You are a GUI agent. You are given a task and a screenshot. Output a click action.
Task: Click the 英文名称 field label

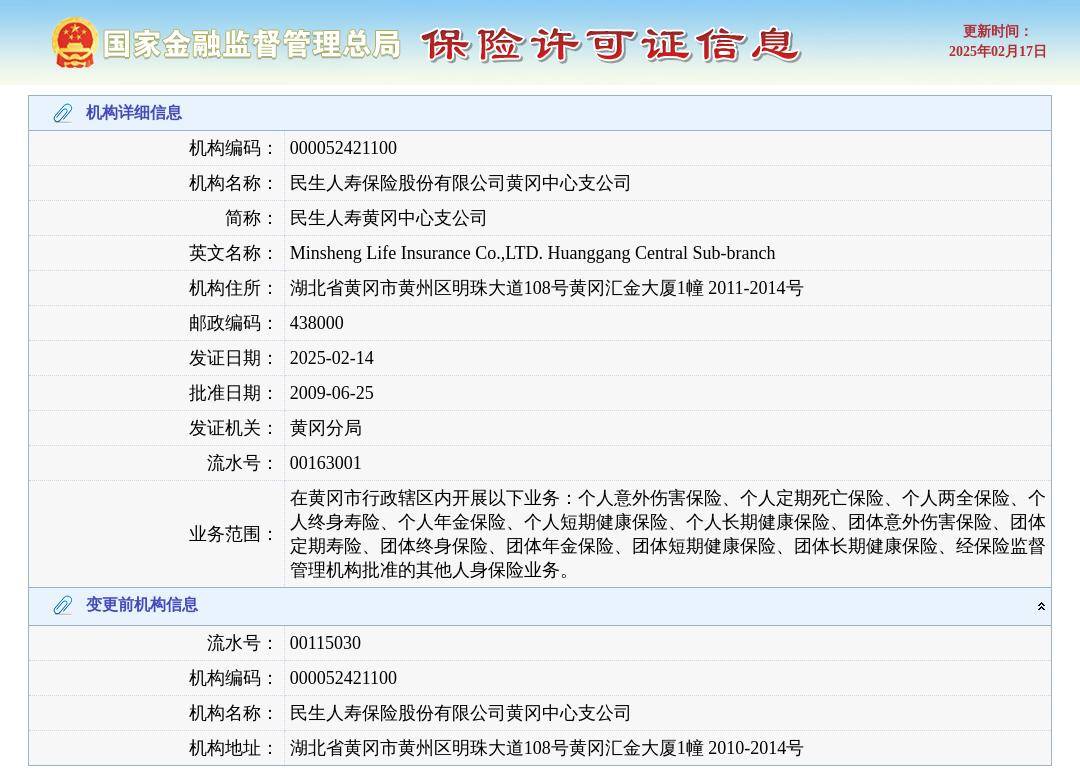pyautogui.click(x=231, y=253)
